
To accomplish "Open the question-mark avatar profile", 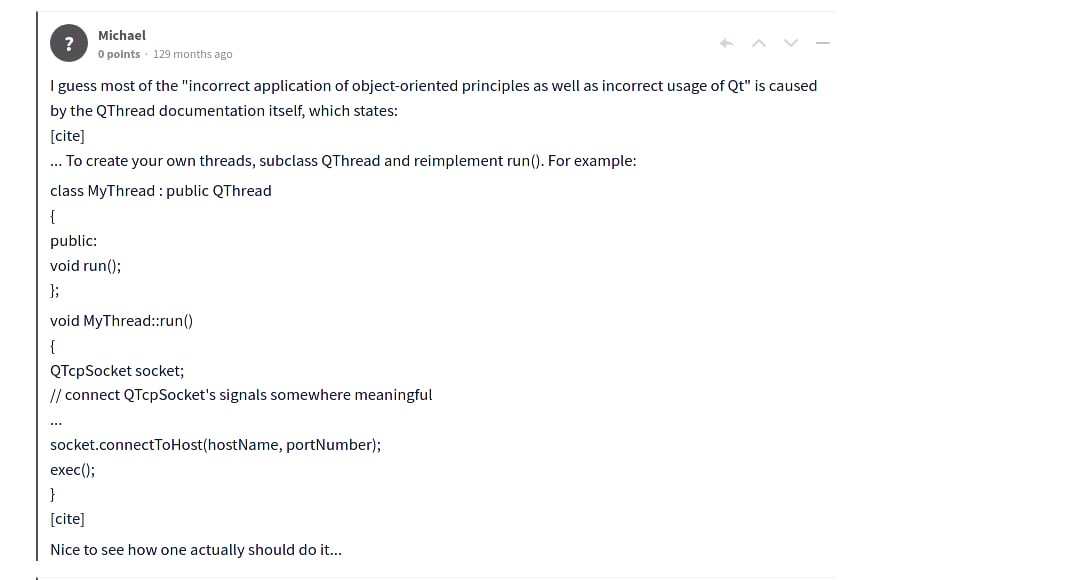I will coord(69,43).
